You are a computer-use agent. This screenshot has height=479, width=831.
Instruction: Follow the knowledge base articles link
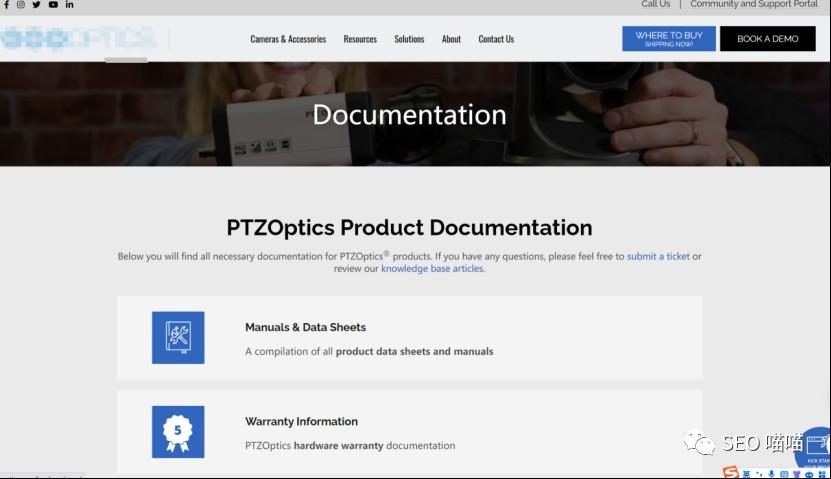[432, 269]
